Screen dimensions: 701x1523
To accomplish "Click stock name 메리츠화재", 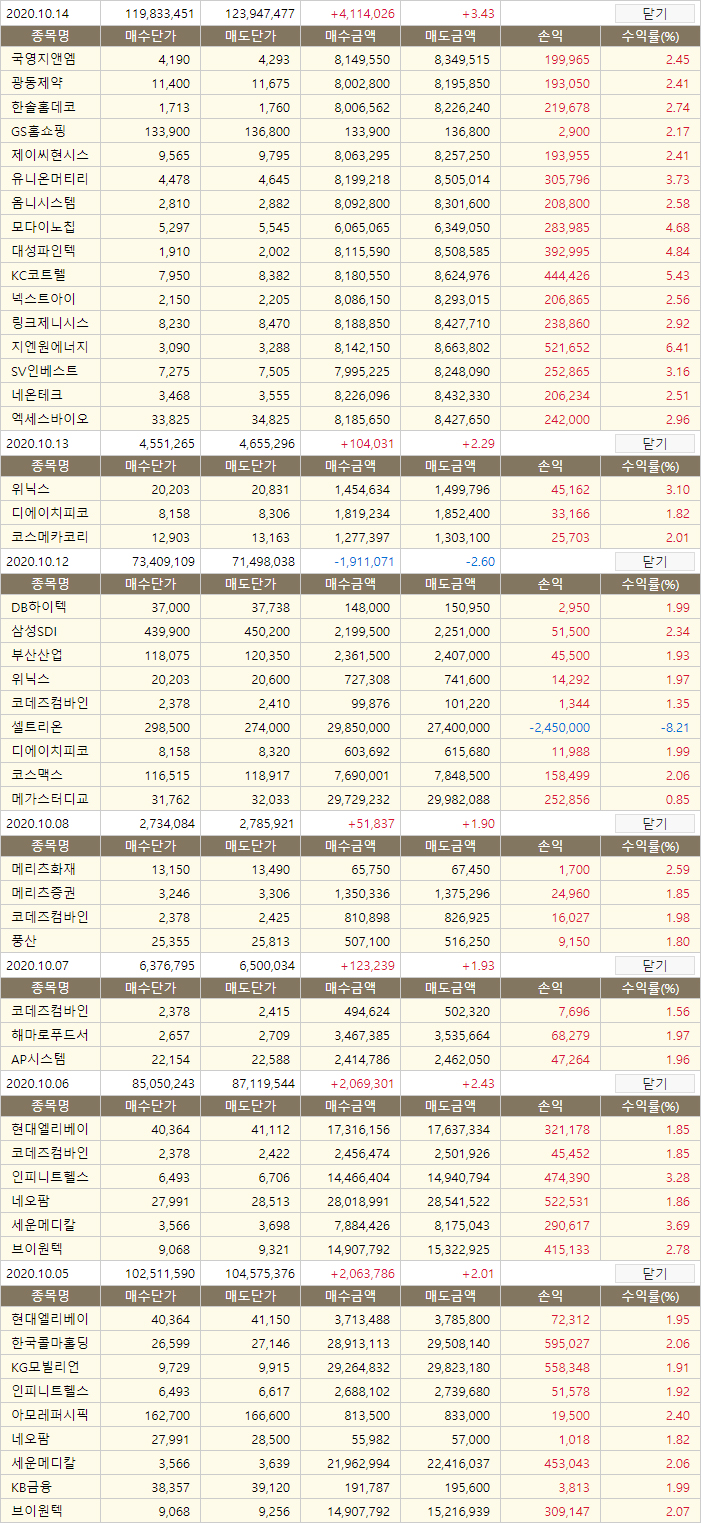I will click(43, 869).
